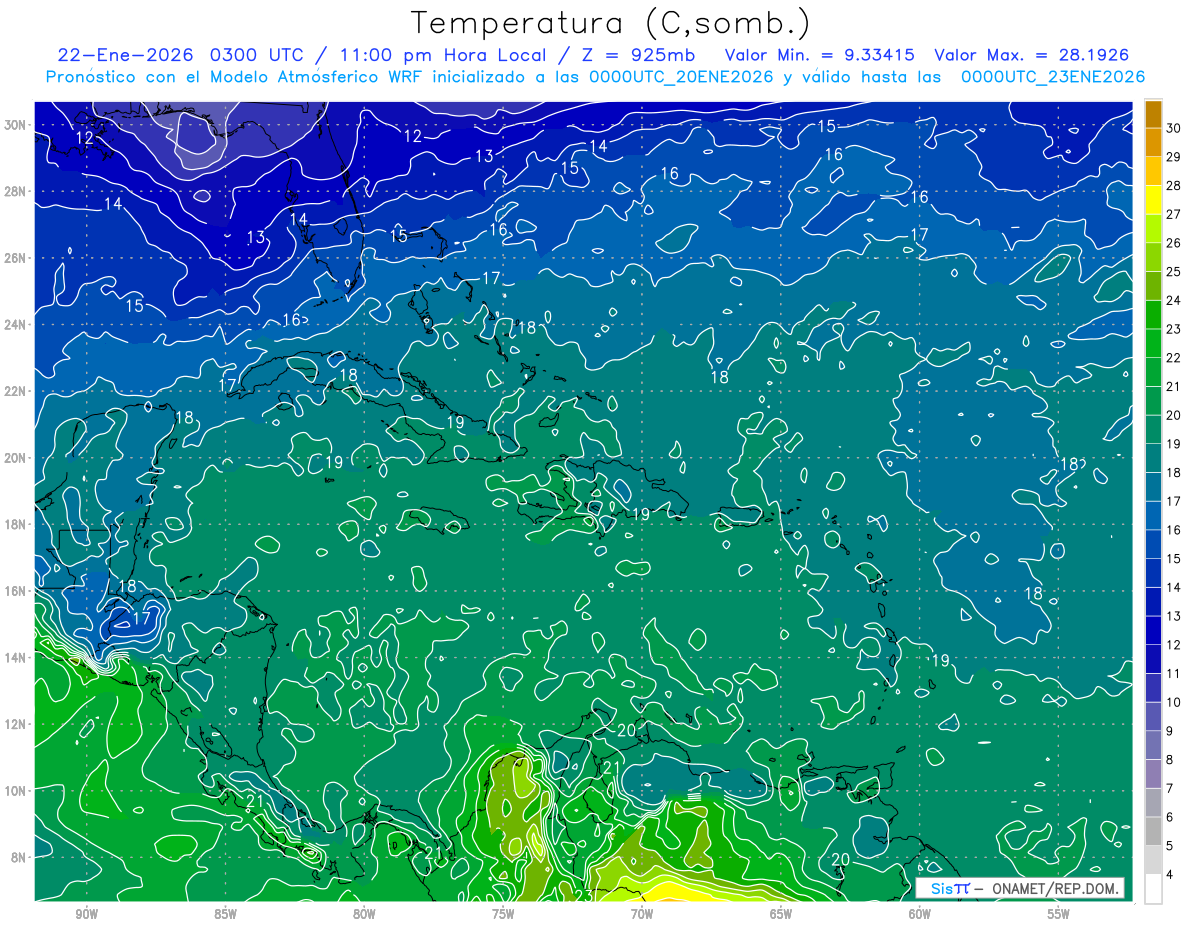This screenshot has height=927, width=1200.
Task: Click the '0000UTC_20ENE2026' initialization timestamp
Action: pos(682,77)
